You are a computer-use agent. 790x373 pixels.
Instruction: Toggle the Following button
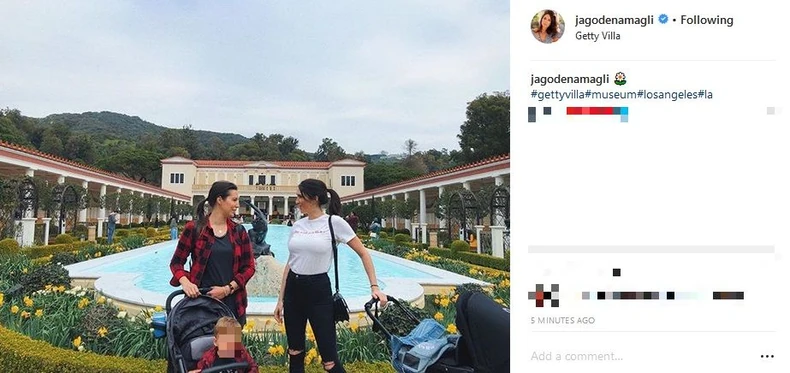click(x=706, y=20)
